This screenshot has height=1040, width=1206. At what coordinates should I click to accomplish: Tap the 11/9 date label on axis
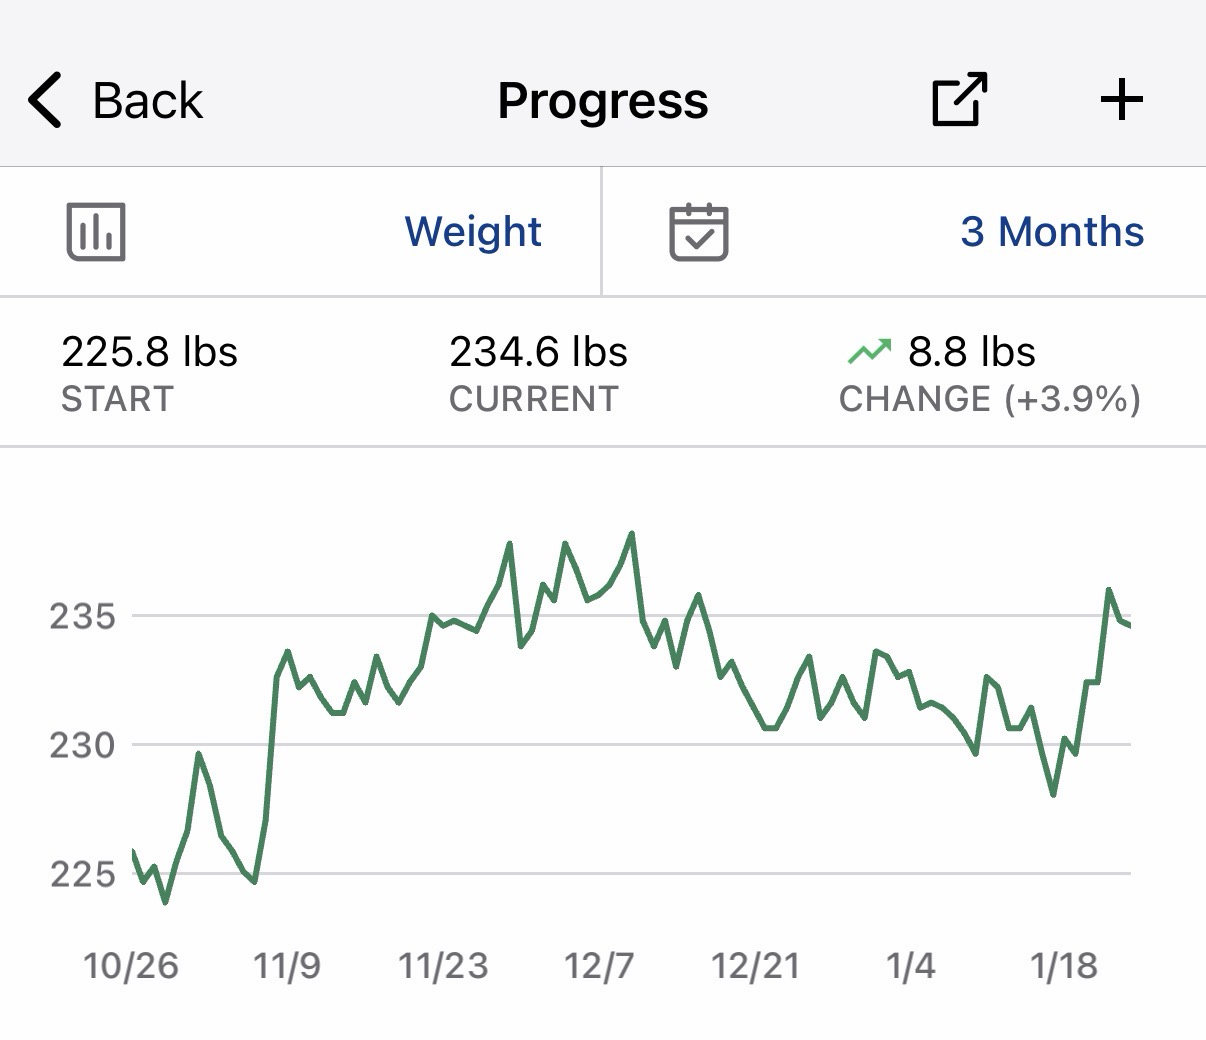pos(287,966)
